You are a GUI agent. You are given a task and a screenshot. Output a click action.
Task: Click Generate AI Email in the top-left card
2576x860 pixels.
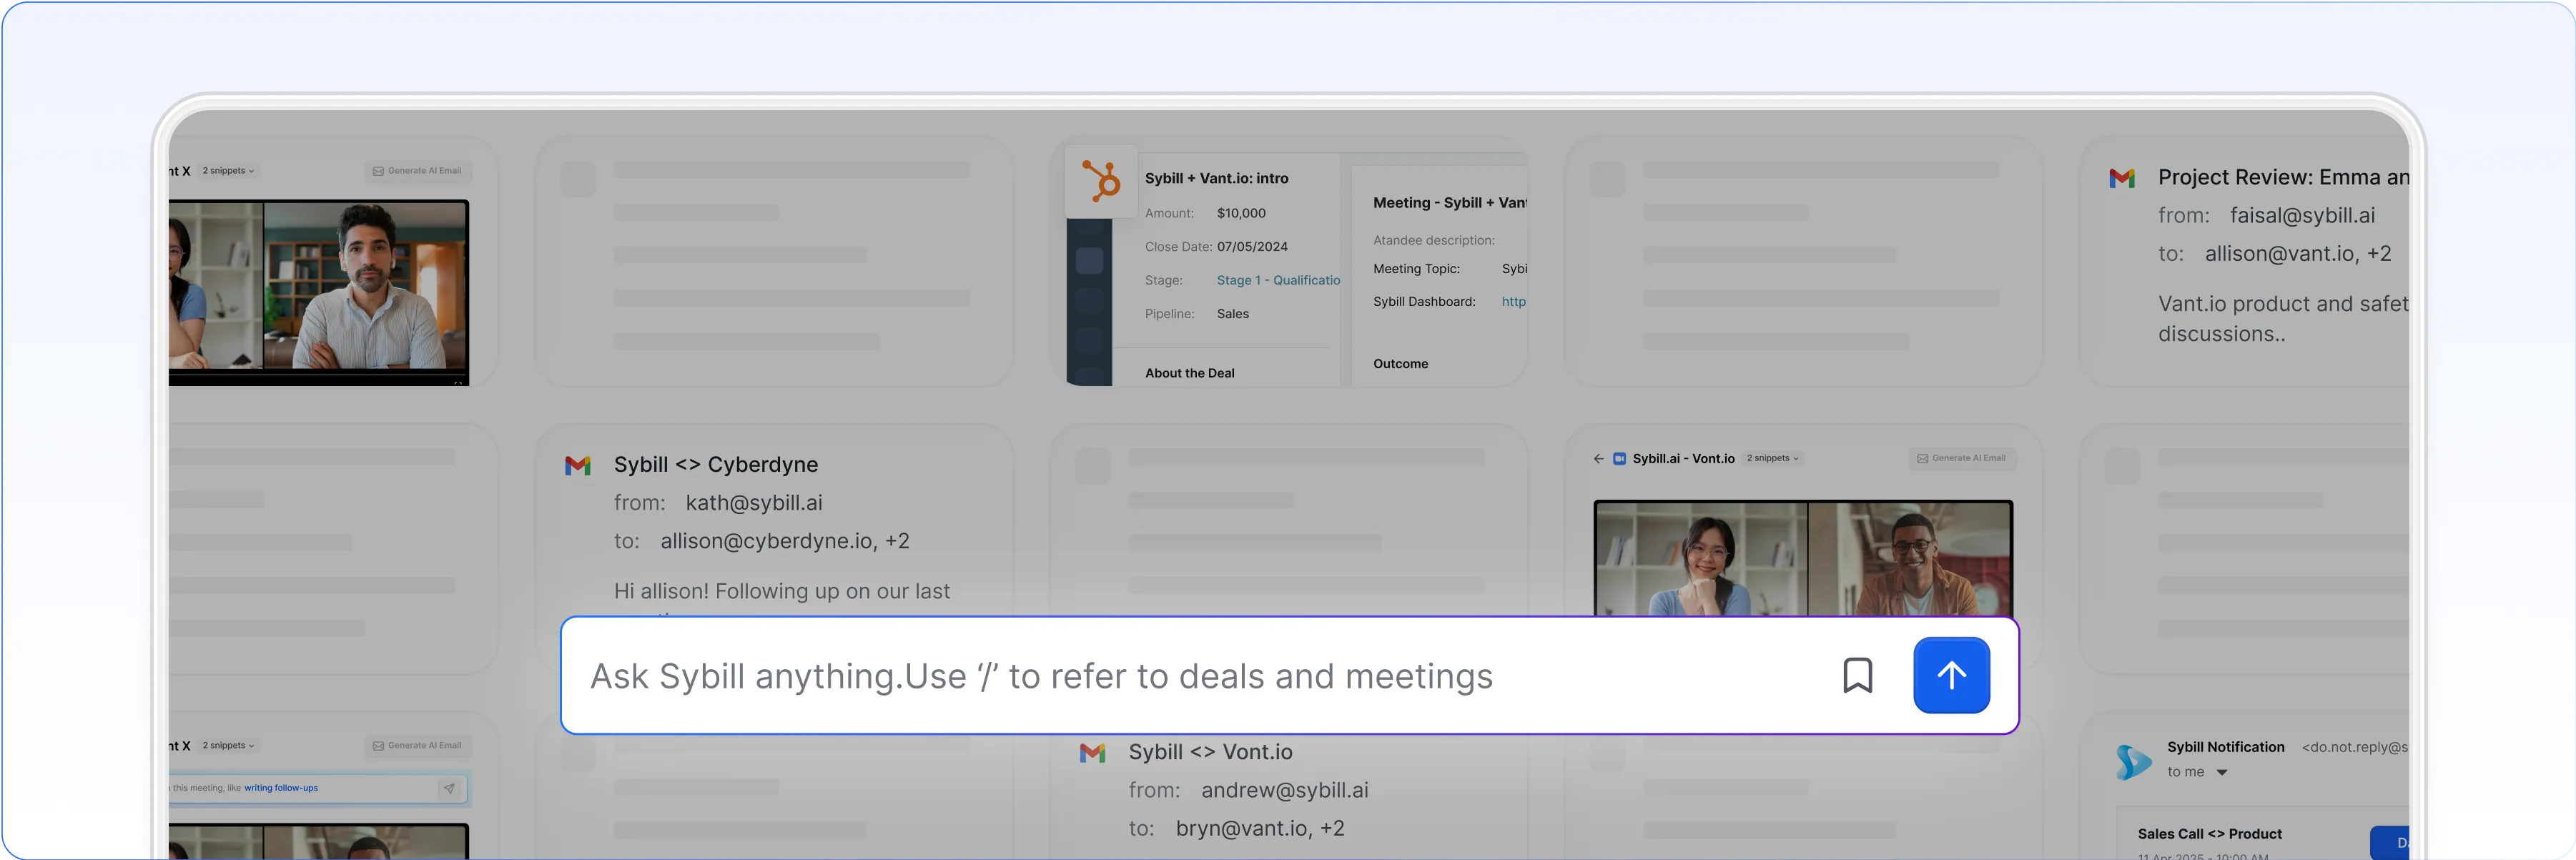[x=417, y=171]
